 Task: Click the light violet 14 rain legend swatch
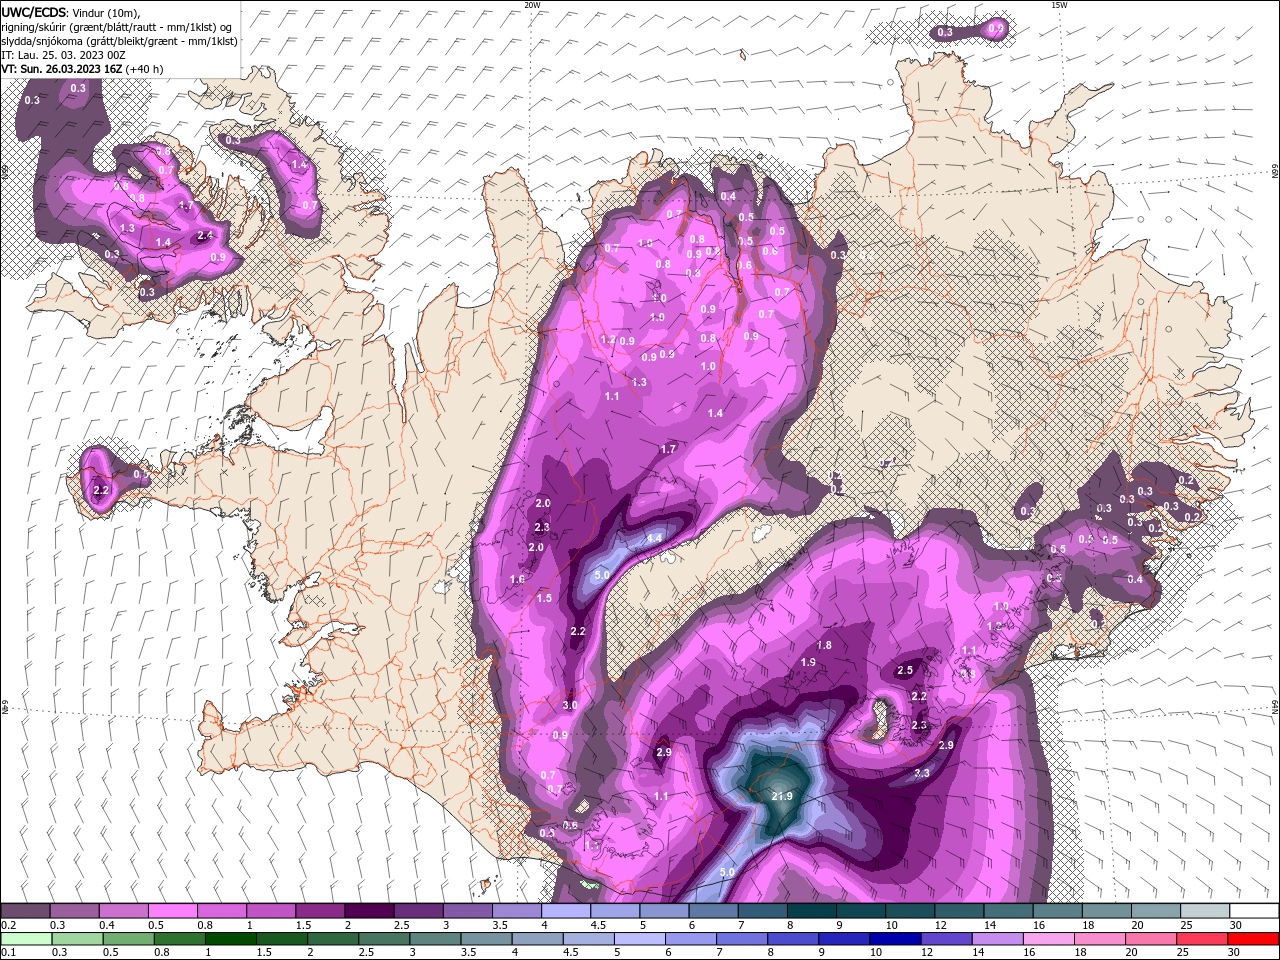[x=997, y=939]
